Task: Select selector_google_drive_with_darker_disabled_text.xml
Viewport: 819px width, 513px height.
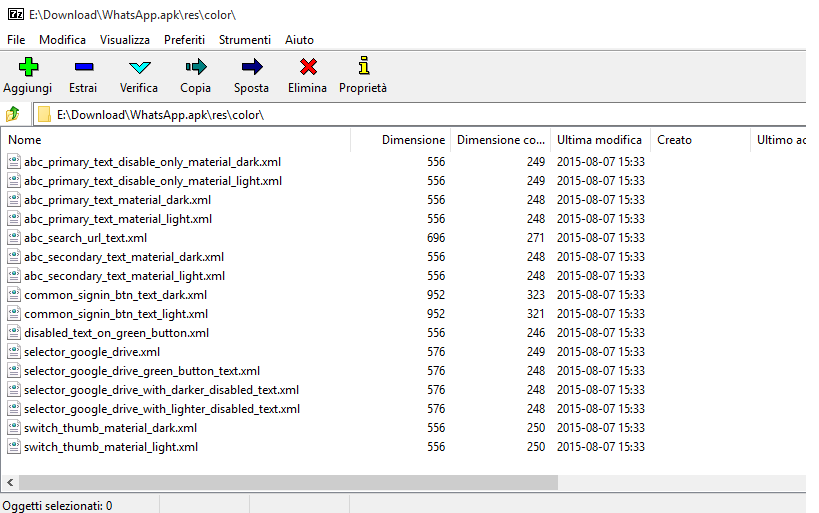Action: 161,390
